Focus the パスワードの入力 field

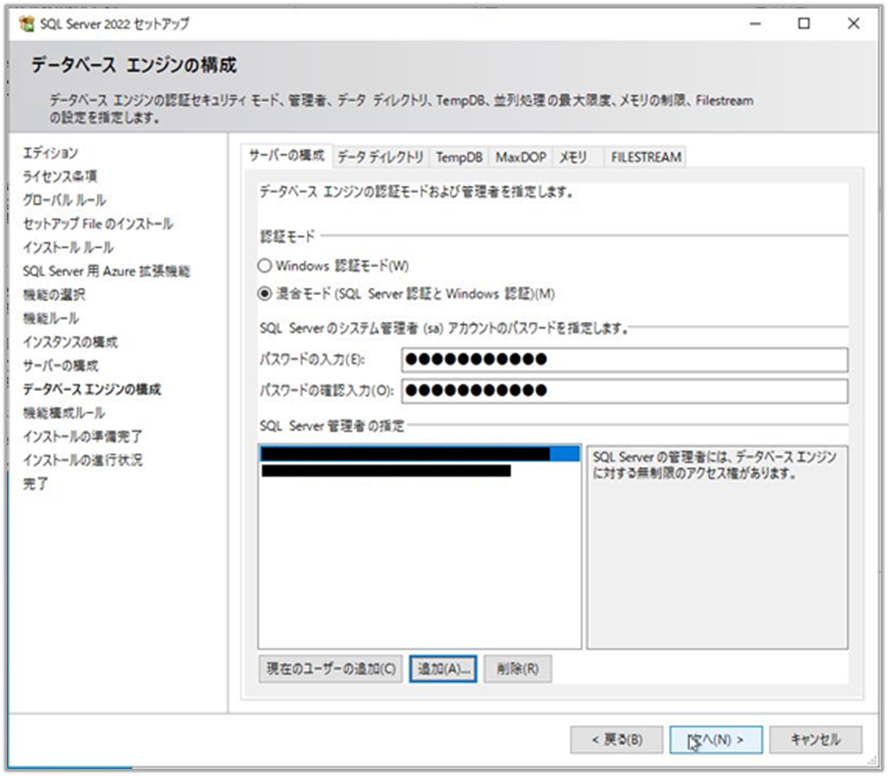tap(625, 360)
